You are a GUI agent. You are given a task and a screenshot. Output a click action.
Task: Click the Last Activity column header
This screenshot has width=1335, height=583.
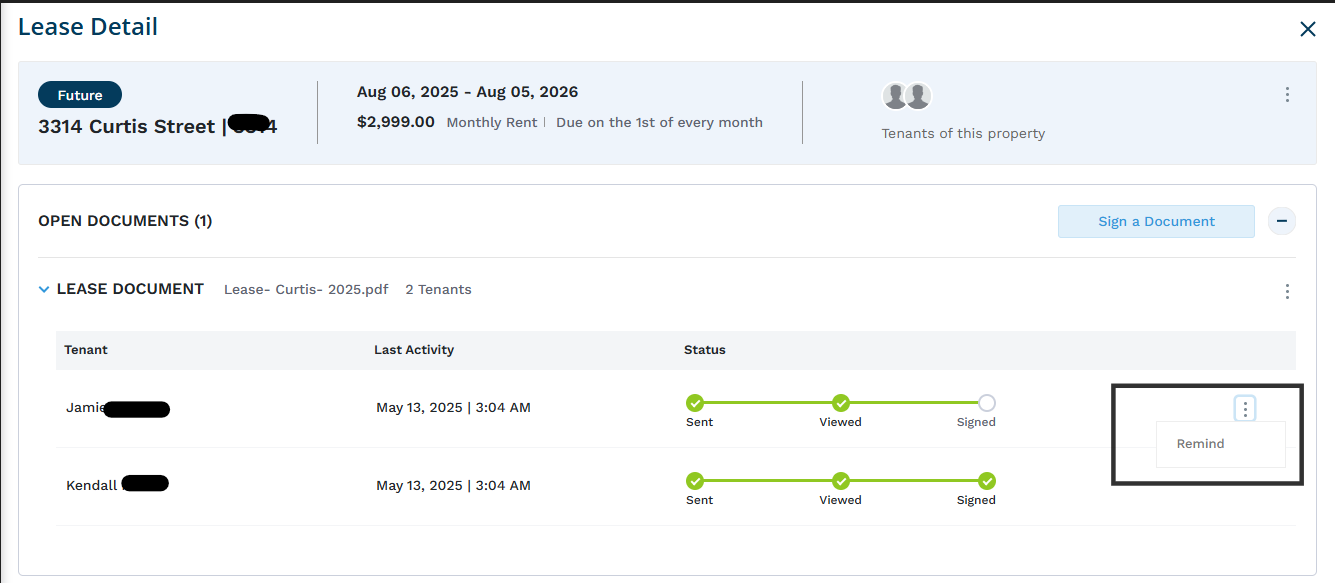pyautogui.click(x=414, y=350)
